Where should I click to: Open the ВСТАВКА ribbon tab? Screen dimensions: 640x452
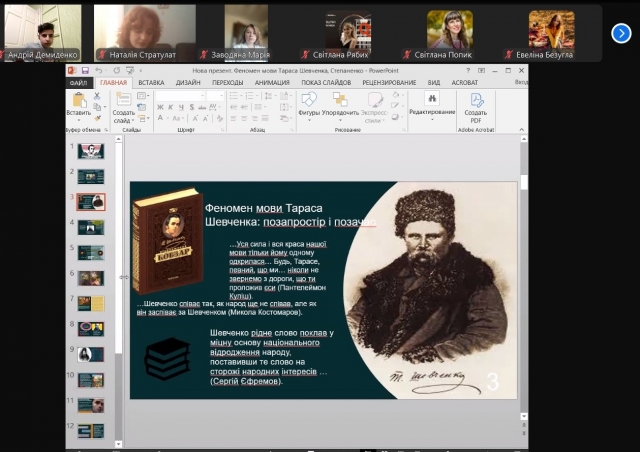[x=151, y=83]
